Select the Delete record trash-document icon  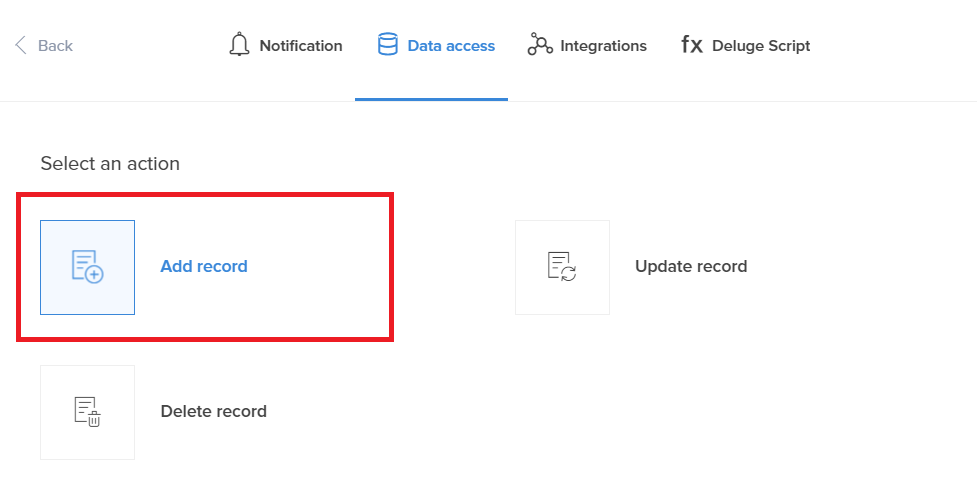[x=87, y=412]
